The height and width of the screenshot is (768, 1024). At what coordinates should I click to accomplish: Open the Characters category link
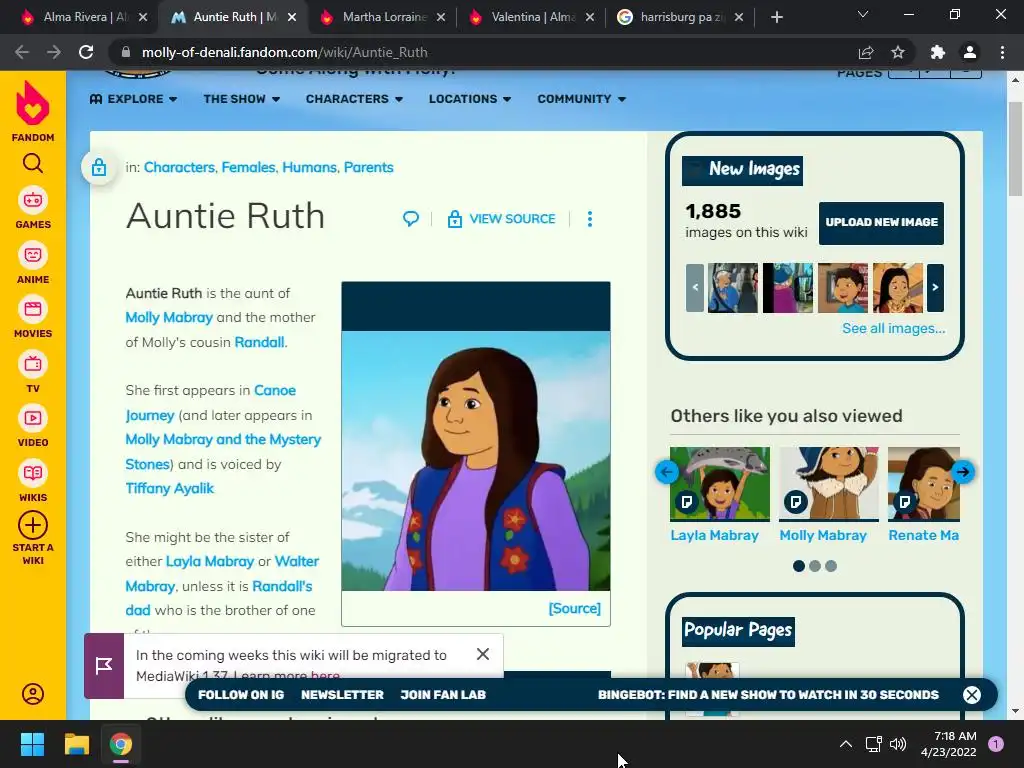point(179,167)
